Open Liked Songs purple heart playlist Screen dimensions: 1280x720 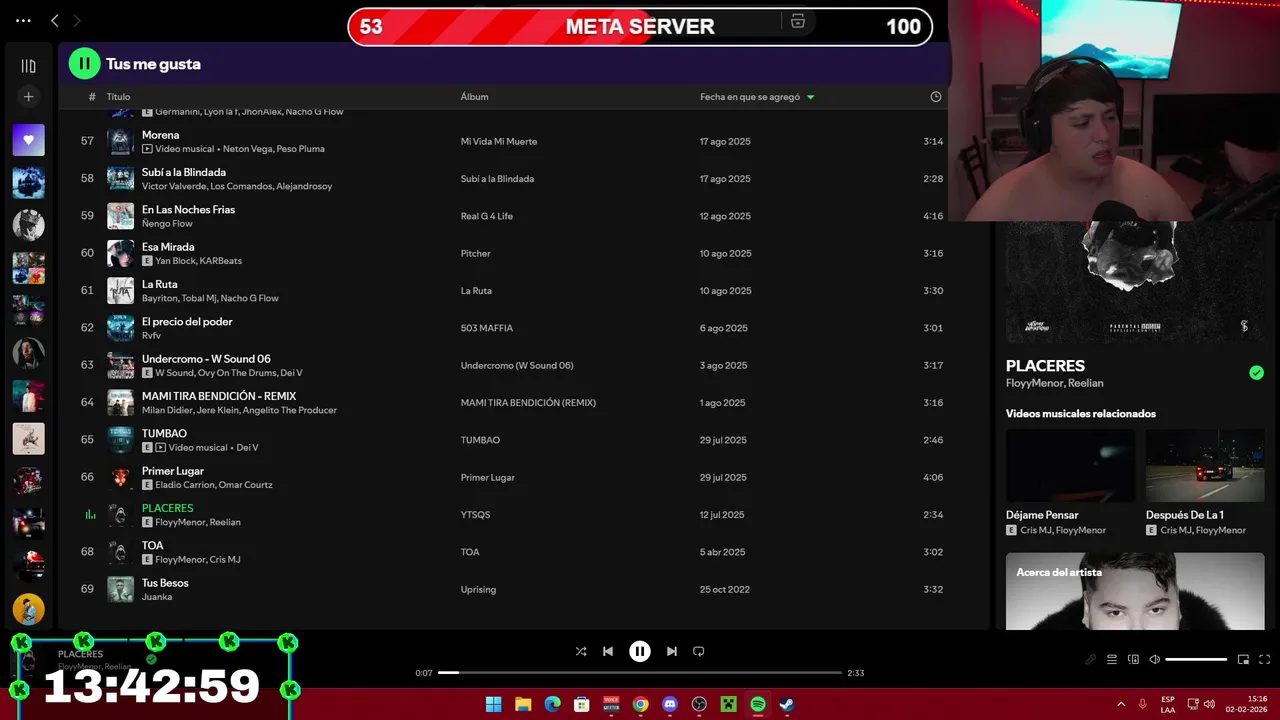28,140
